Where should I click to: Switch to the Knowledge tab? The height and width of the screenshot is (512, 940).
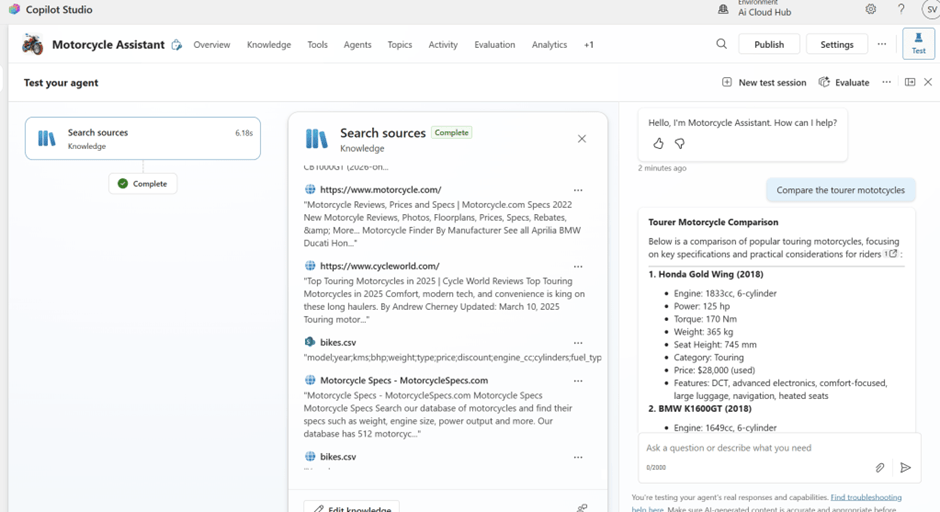click(269, 45)
